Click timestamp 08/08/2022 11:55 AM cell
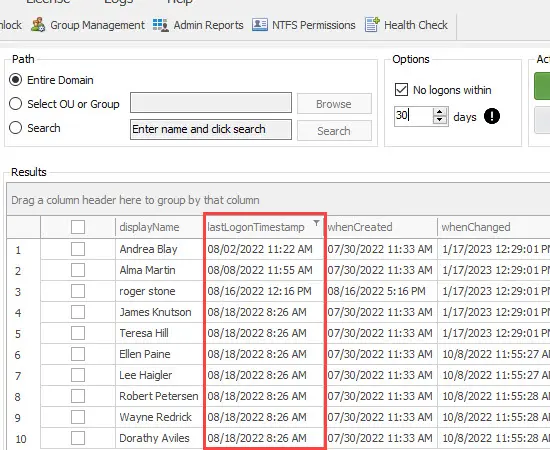 [x=264, y=270]
